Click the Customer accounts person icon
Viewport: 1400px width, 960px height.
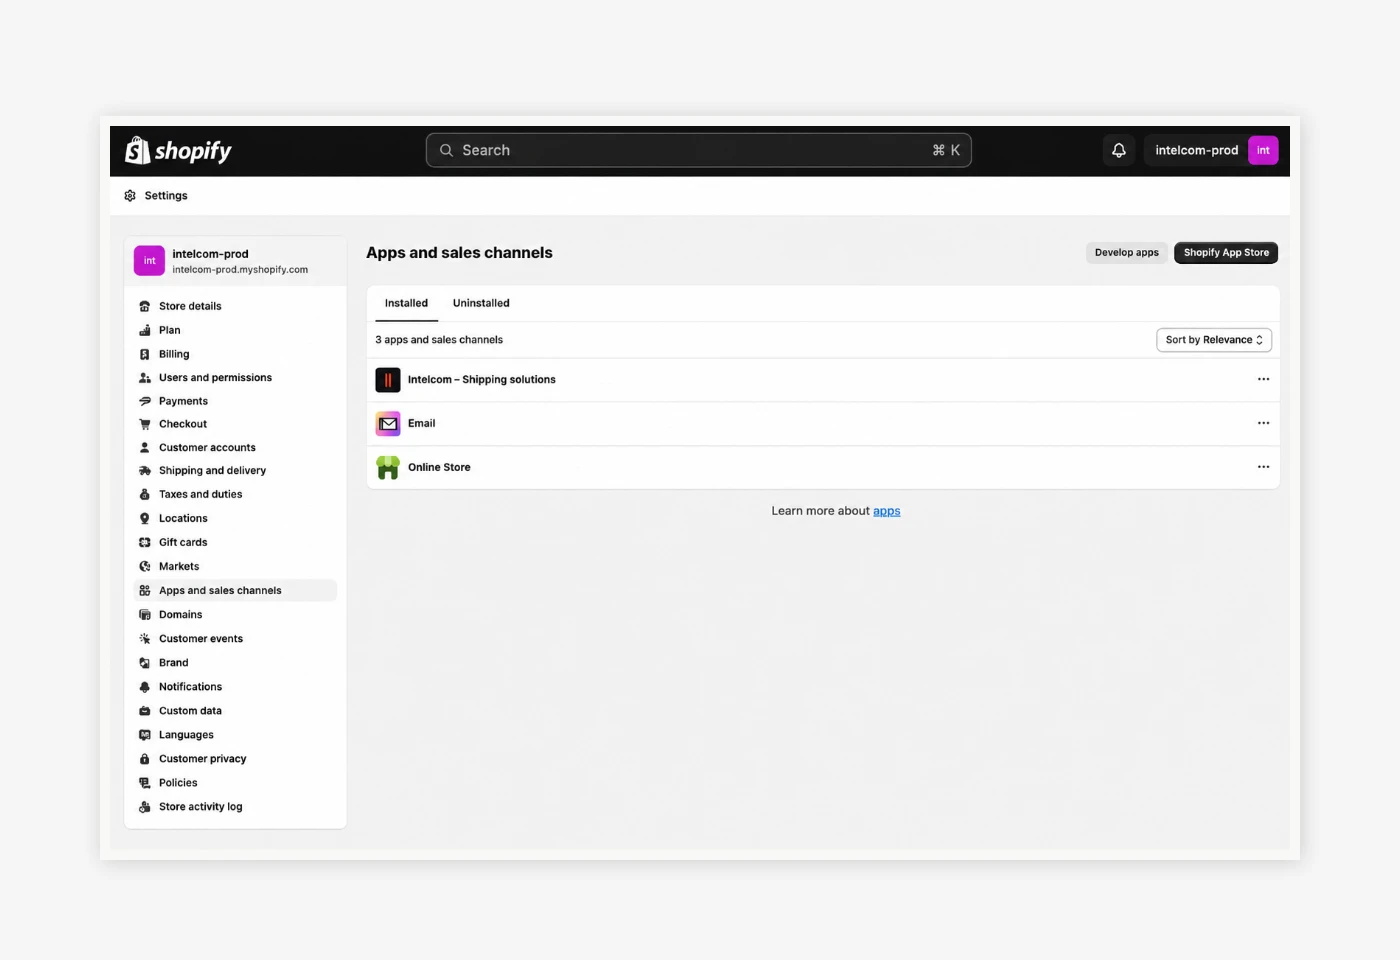tap(145, 448)
